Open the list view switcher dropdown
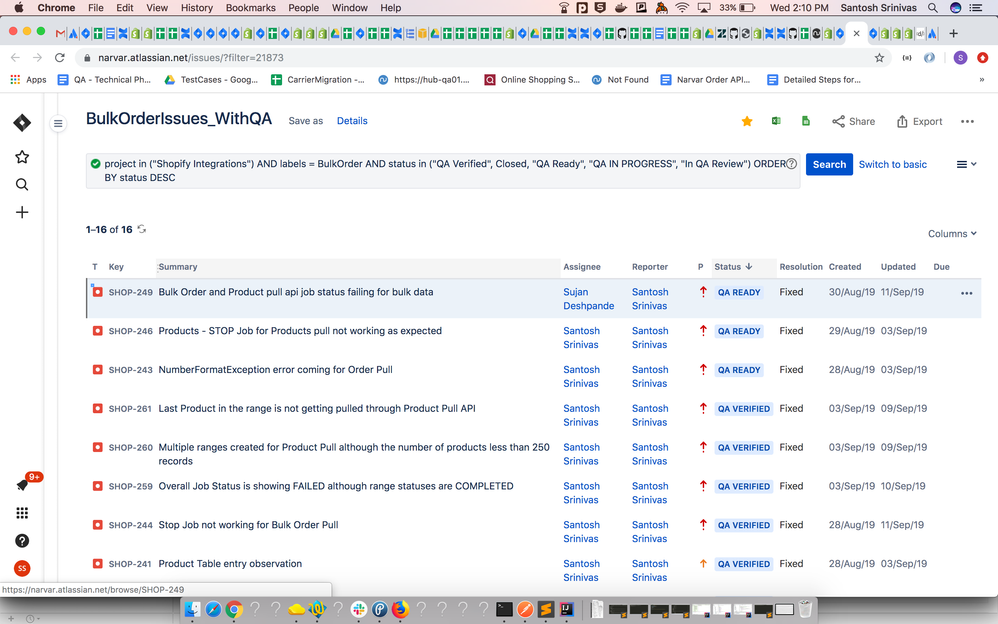This screenshot has width=998, height=624. (x=966, y=164)
